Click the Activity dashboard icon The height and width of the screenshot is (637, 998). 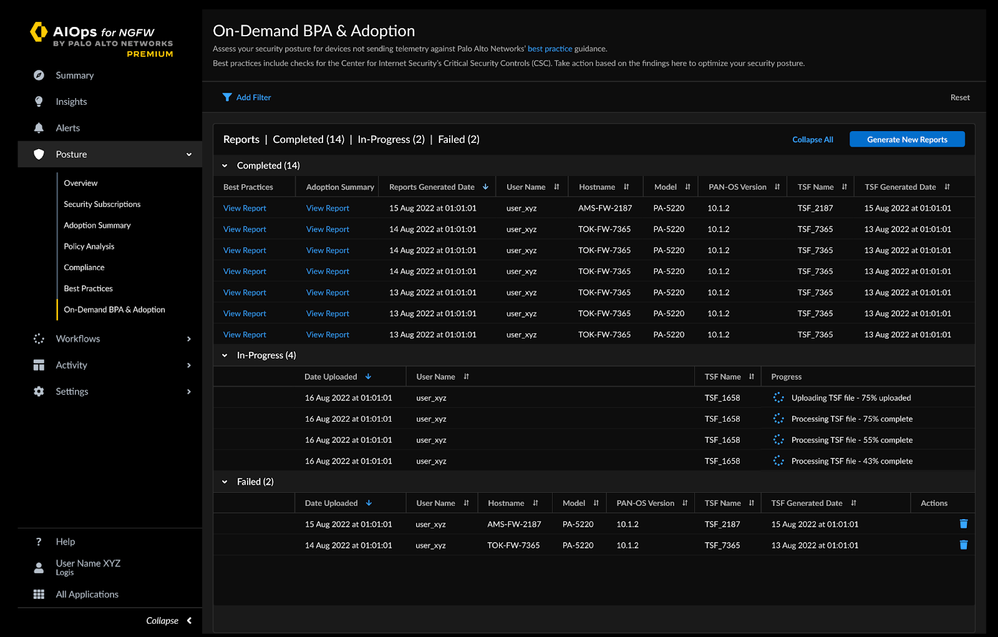tap(39, 366)
